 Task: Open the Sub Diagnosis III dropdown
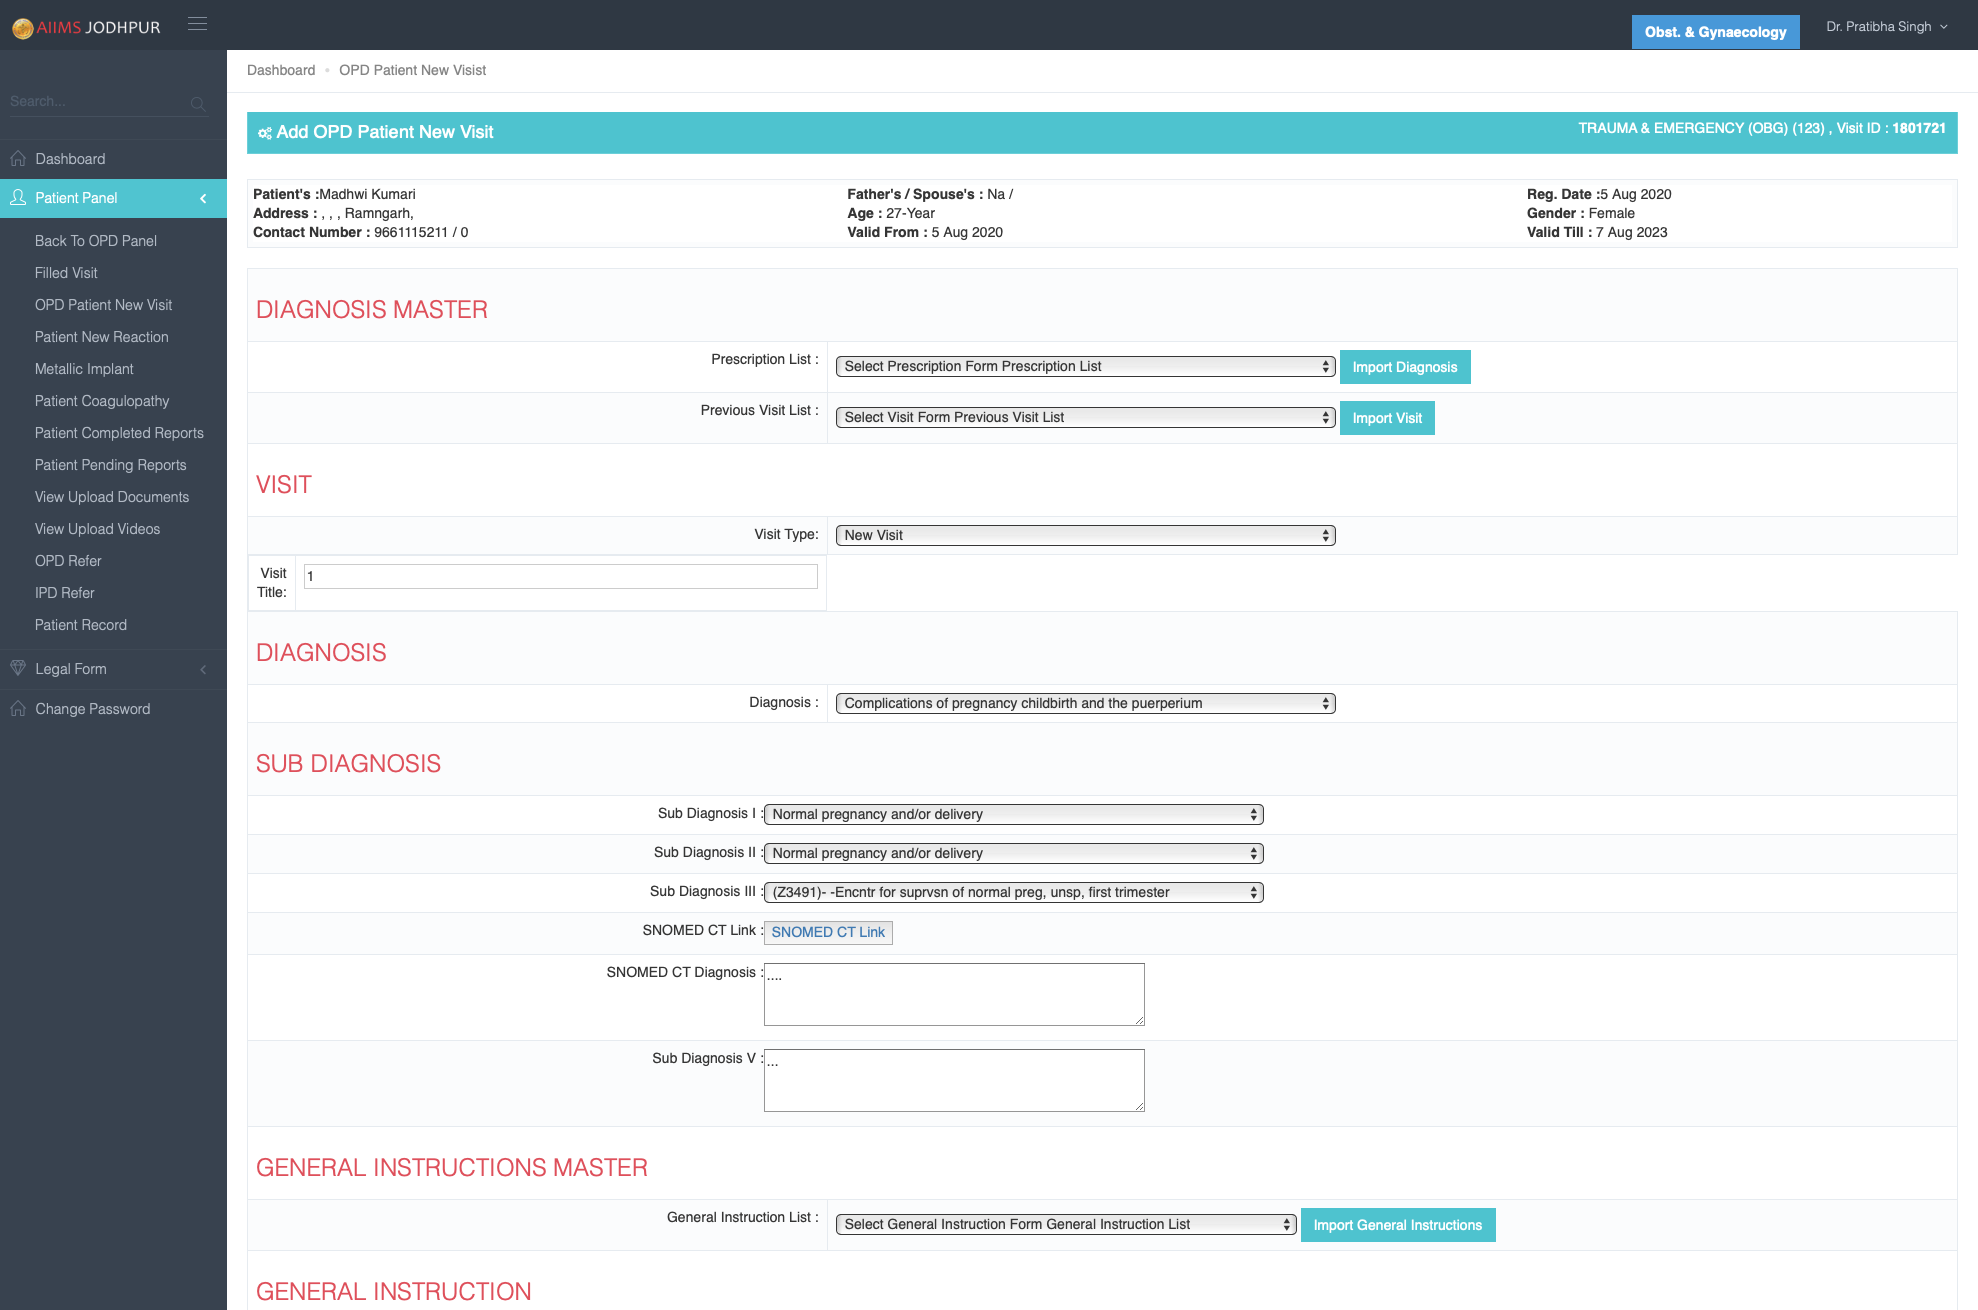(1014, 893)
